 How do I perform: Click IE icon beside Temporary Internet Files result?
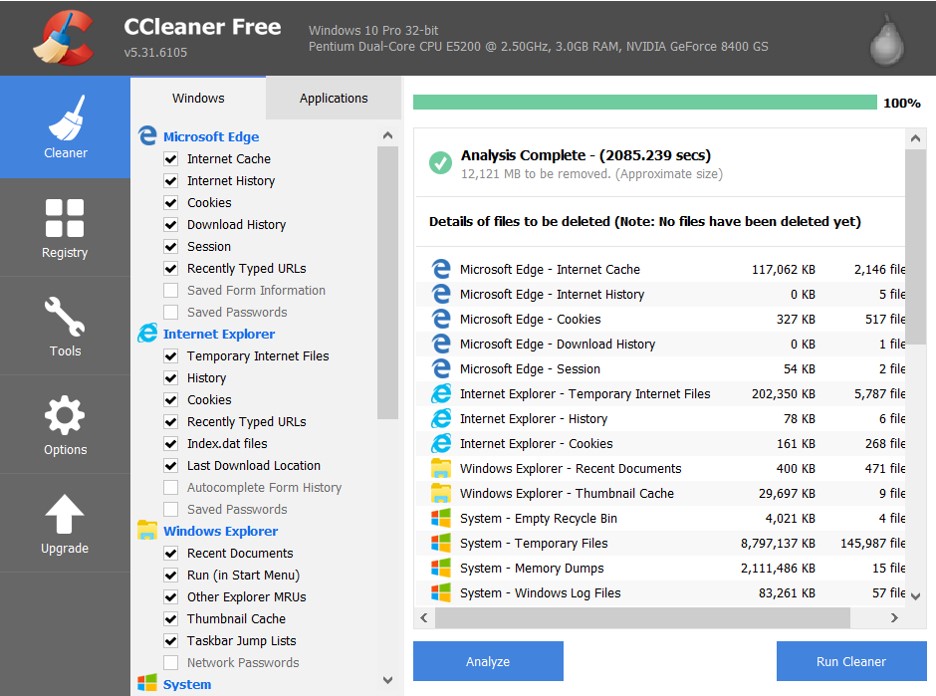pyautogui.click(x=441, y=393)
